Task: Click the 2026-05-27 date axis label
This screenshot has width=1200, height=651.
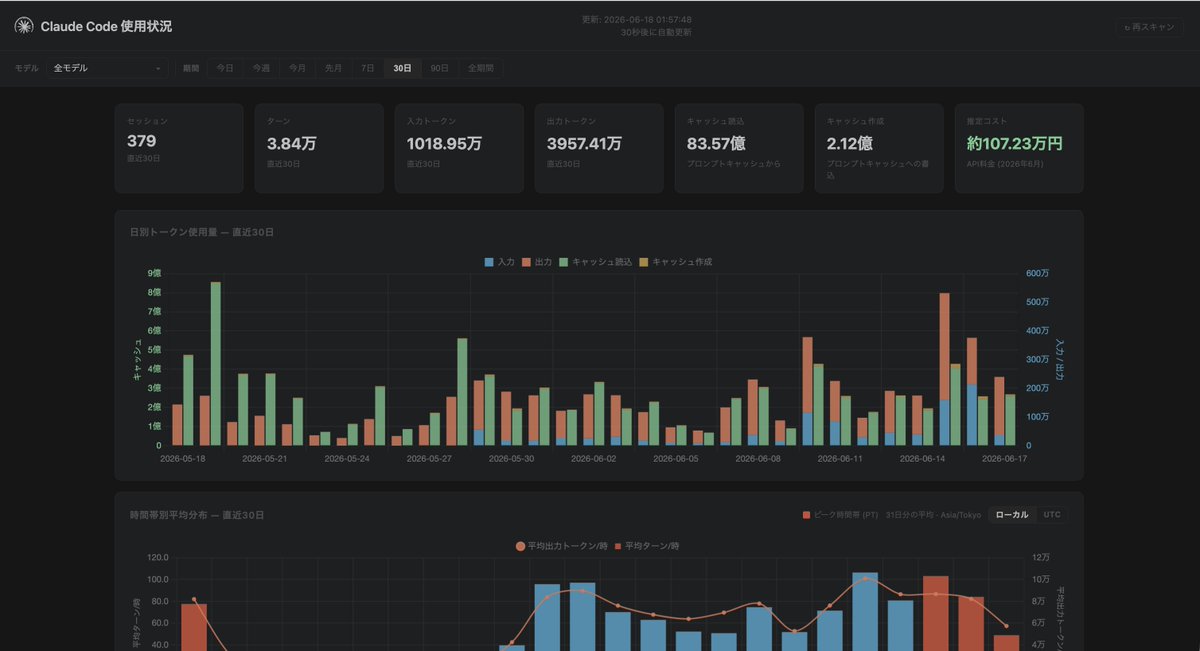Action: coord(428,458)
